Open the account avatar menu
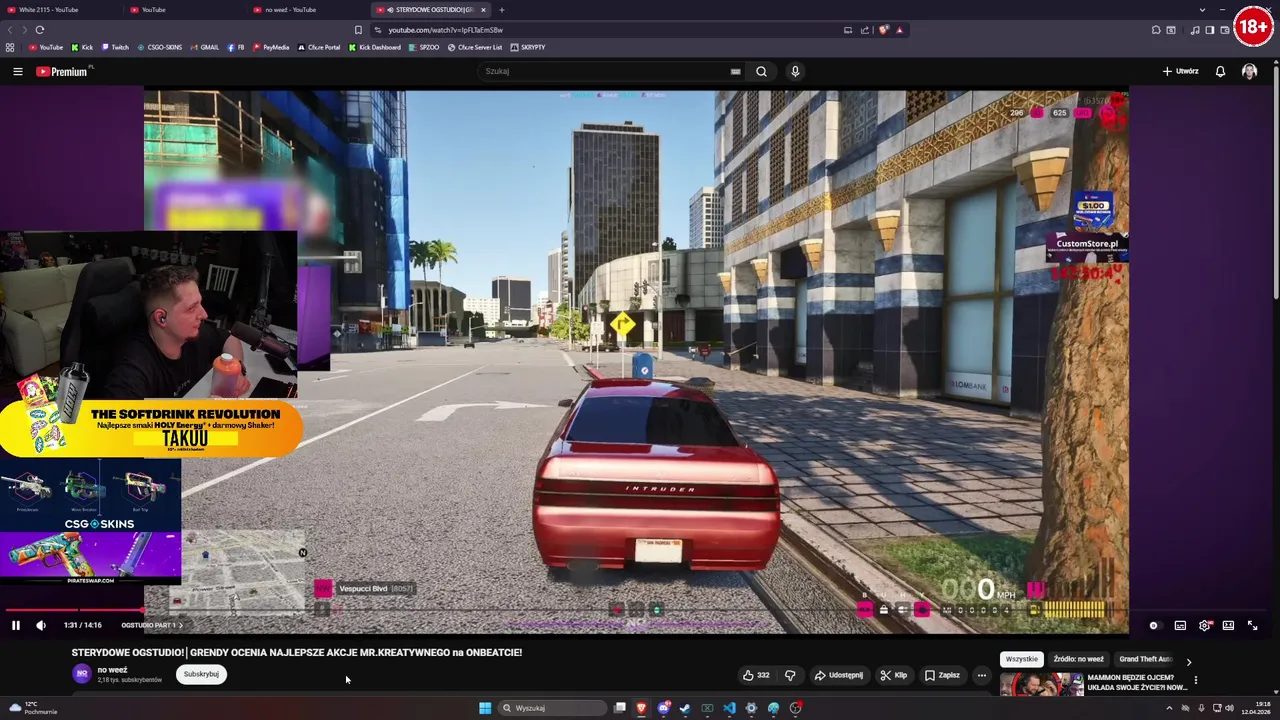The width and height of the screenshot is (1280, 720). tap(1249, 71)
